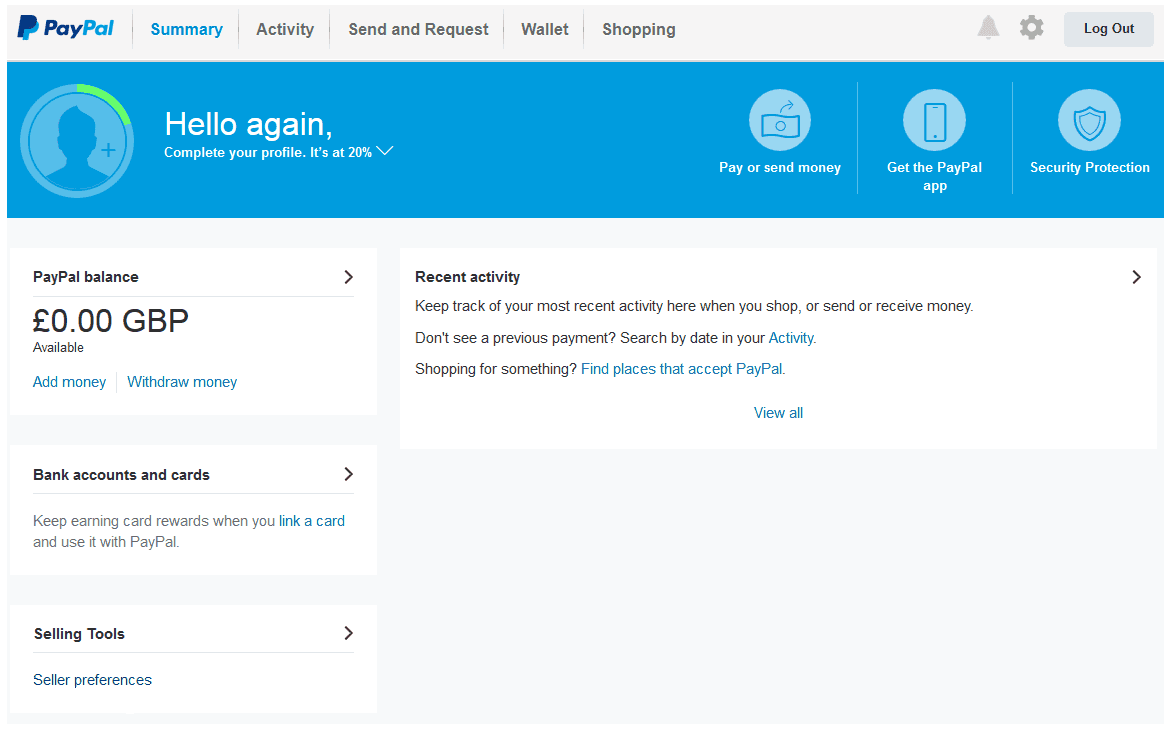Click the profile avatar picture
Image resolution: width=1169 pixels, height=729 pixels.
77,141
